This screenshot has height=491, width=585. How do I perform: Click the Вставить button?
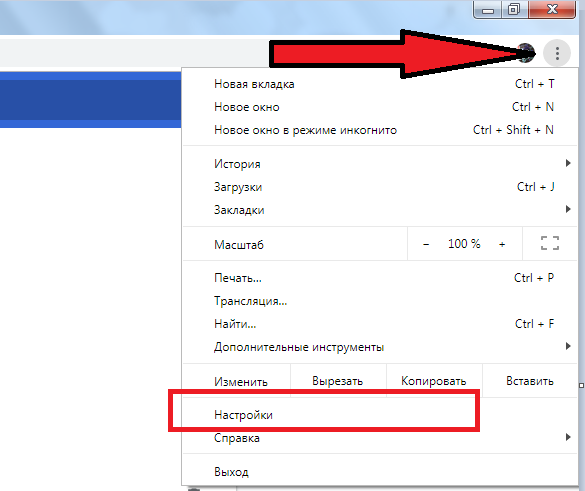[530, 381]
